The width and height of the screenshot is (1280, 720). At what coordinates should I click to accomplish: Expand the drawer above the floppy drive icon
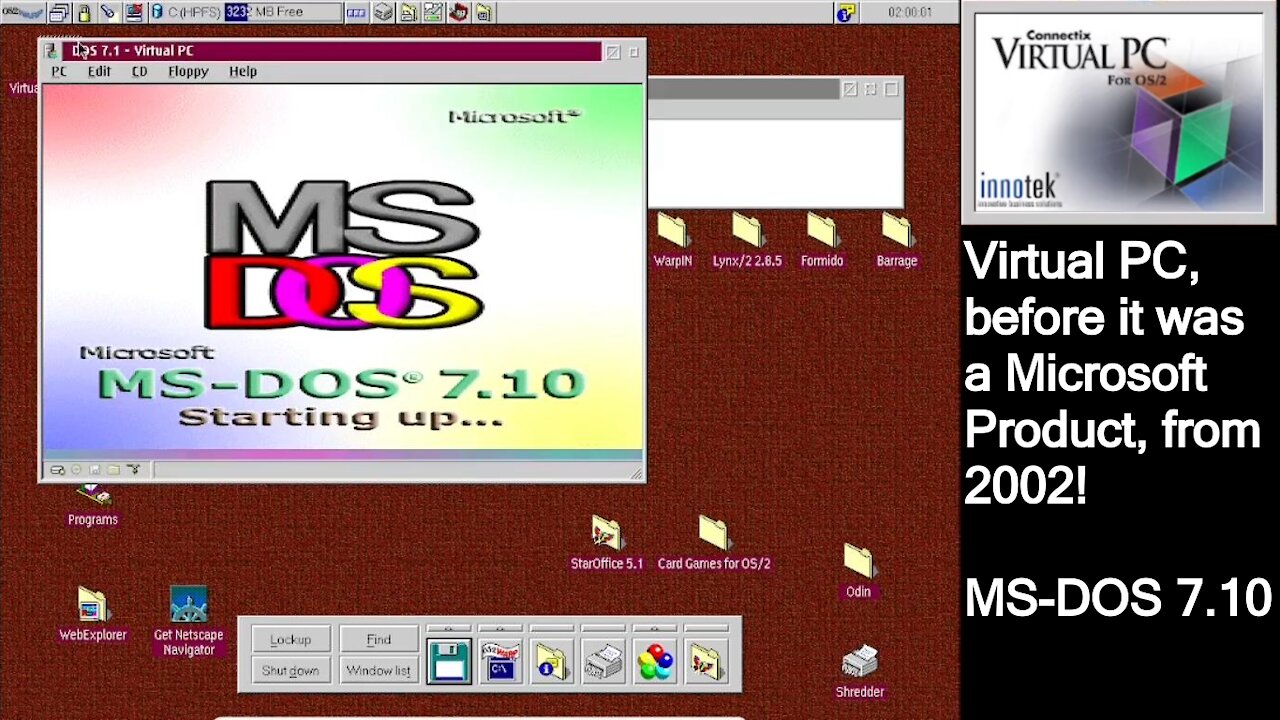(x=449, y=629)
